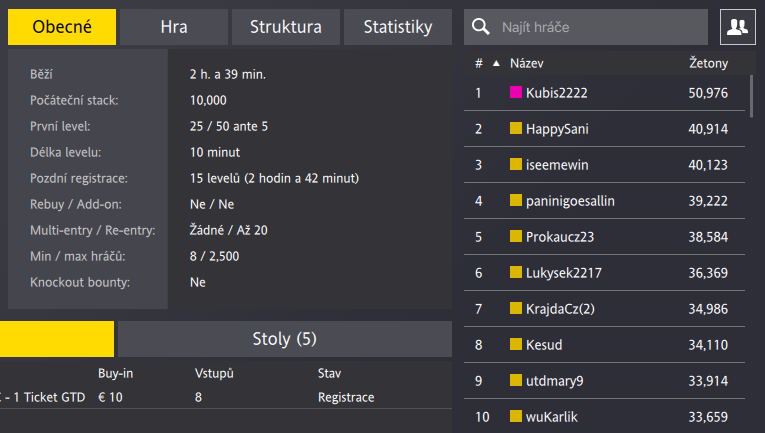
Task: Show the Stoly (5) tables list
Action: pyautogui.click(x=285, y=339)
